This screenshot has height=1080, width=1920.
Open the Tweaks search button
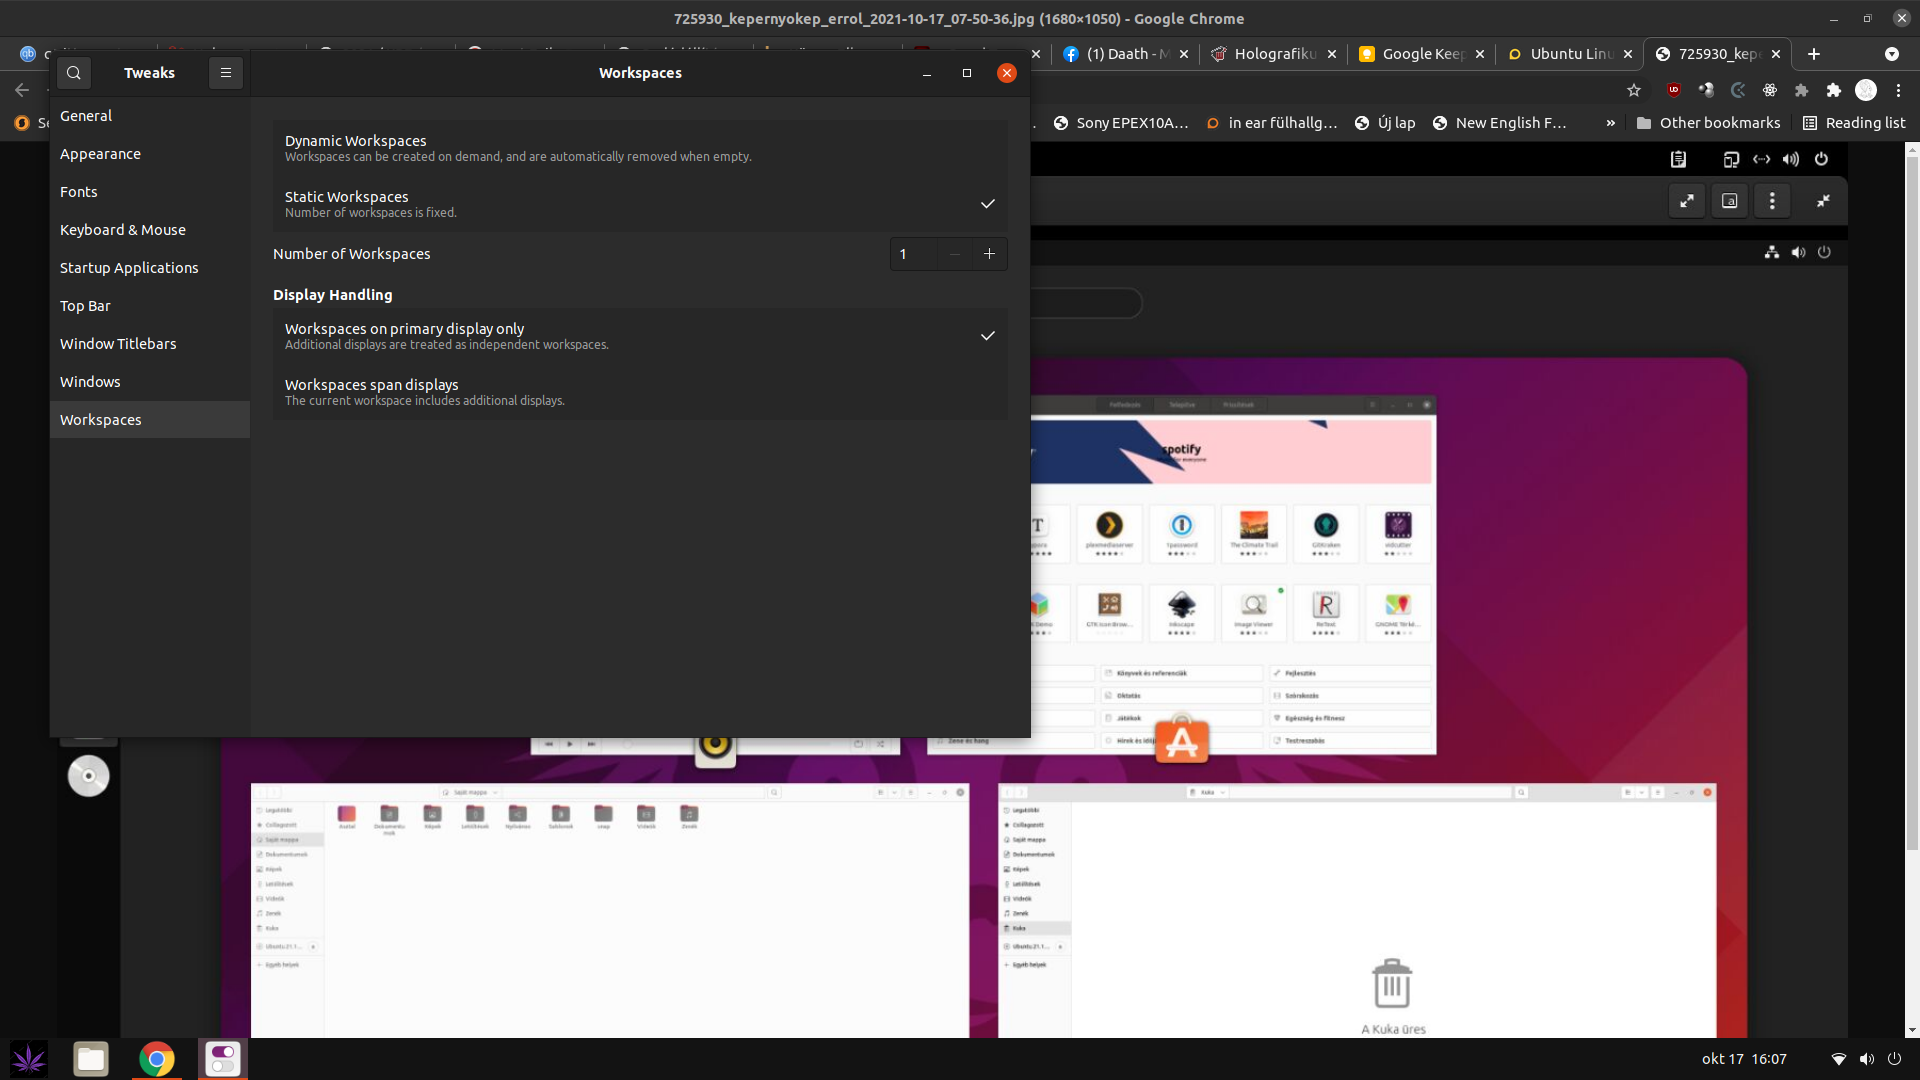click(73, 73)
